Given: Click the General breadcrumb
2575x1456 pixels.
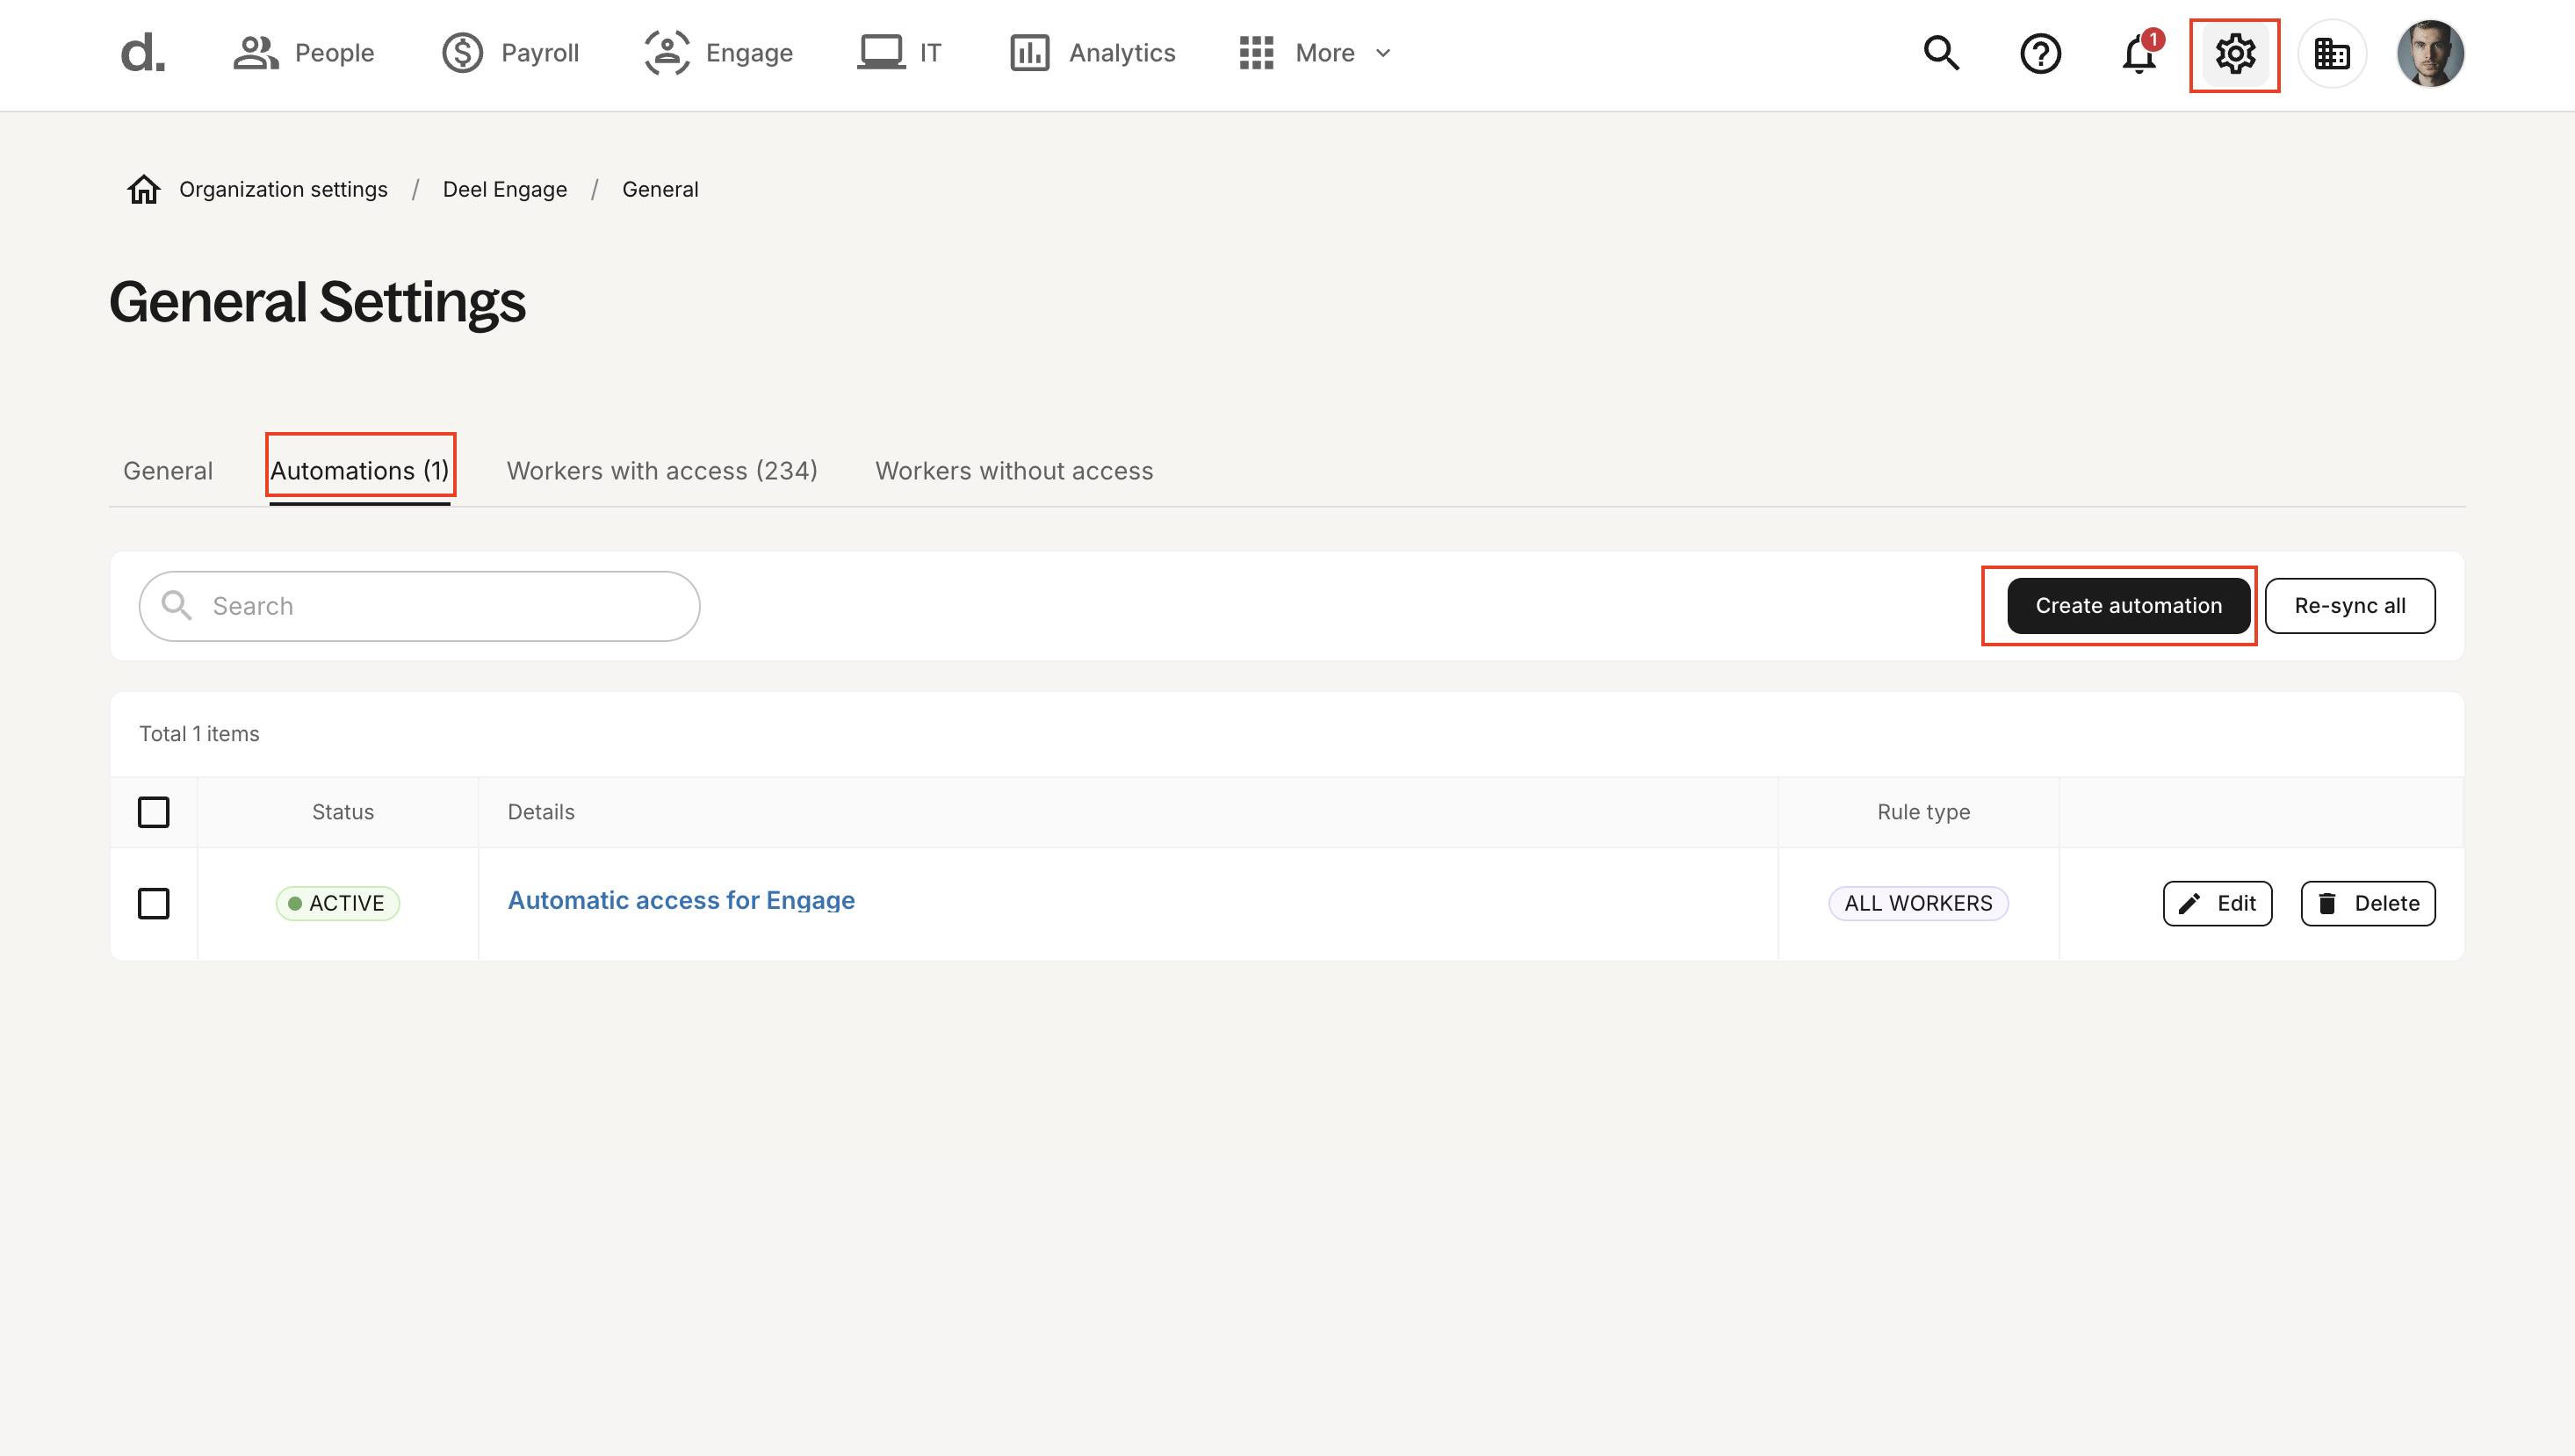Looking at the screenshot, I should pyautogui.click(x=660, y=189).
